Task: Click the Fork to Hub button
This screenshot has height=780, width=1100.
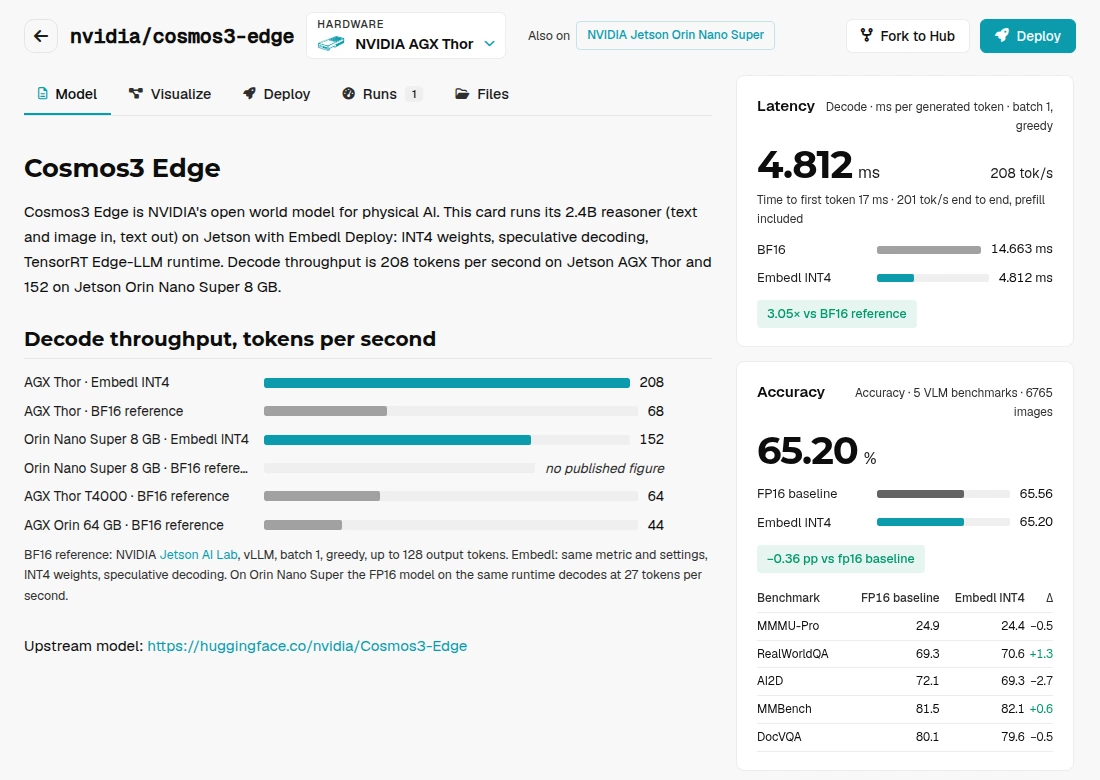Action: (x=907, y=36)
